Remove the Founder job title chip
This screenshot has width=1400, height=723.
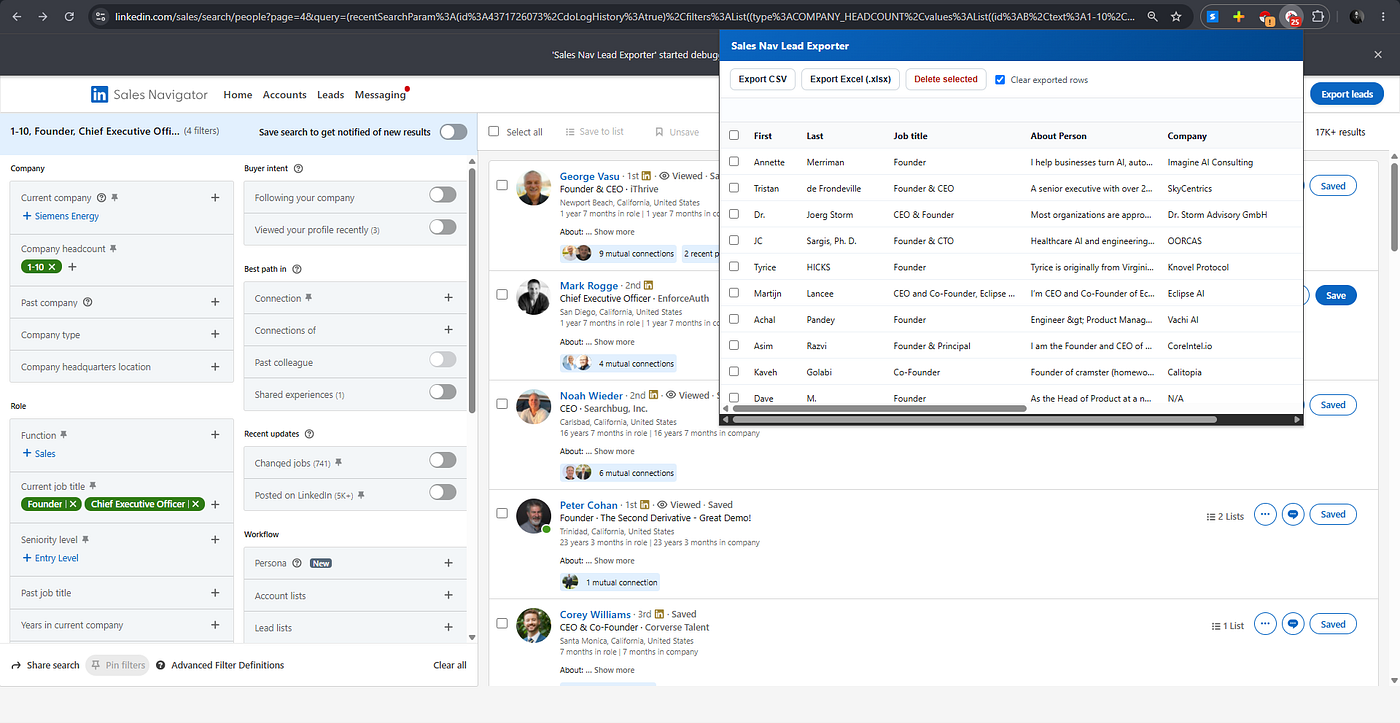pyautogui.click(x=73, y=504)
